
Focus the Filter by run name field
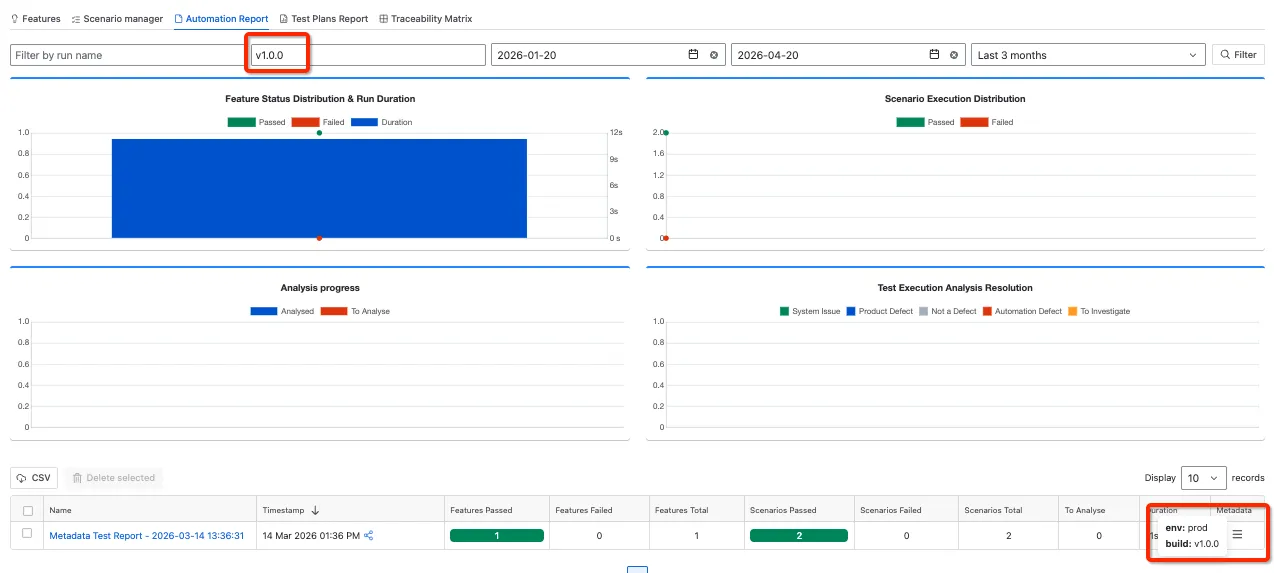pos(128,55)
